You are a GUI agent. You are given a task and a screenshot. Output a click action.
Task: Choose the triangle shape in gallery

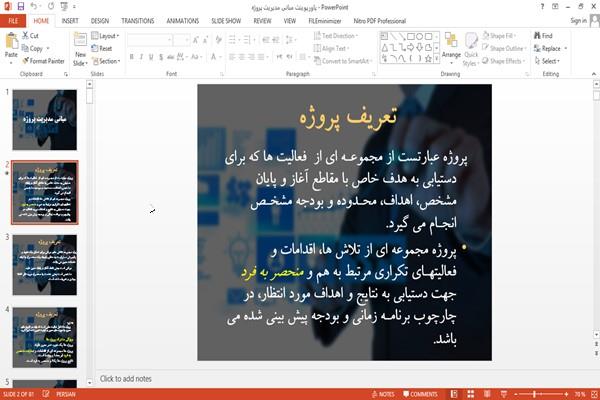[x=384, y=47]
